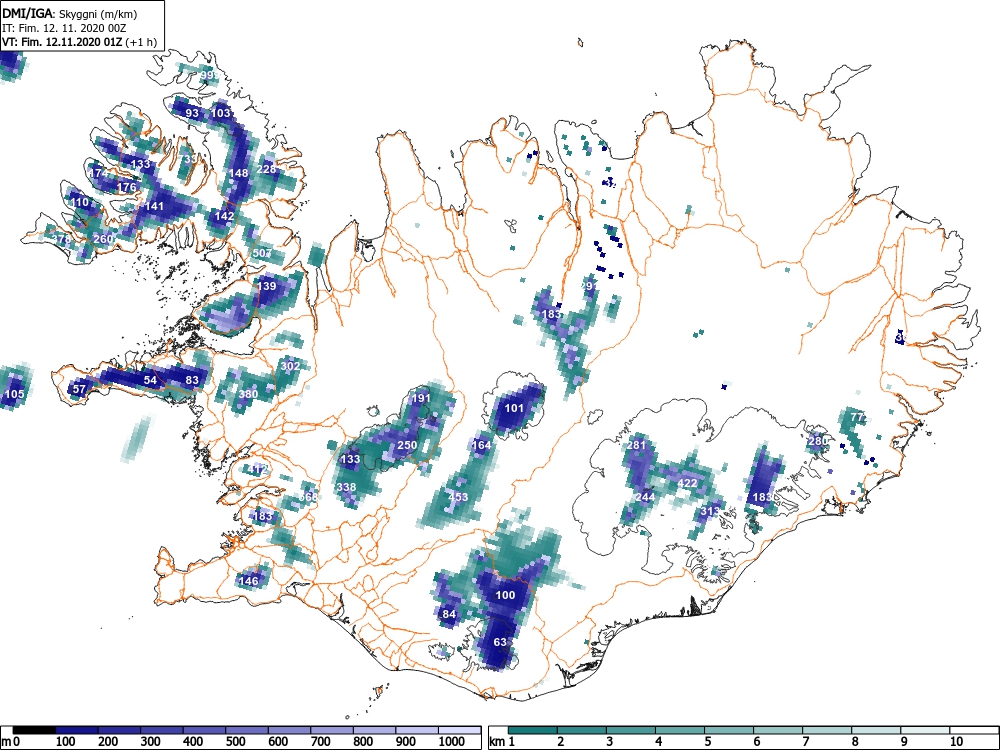1000x750 pixels.
Task: Click the map value '422'
Action: 687,483
